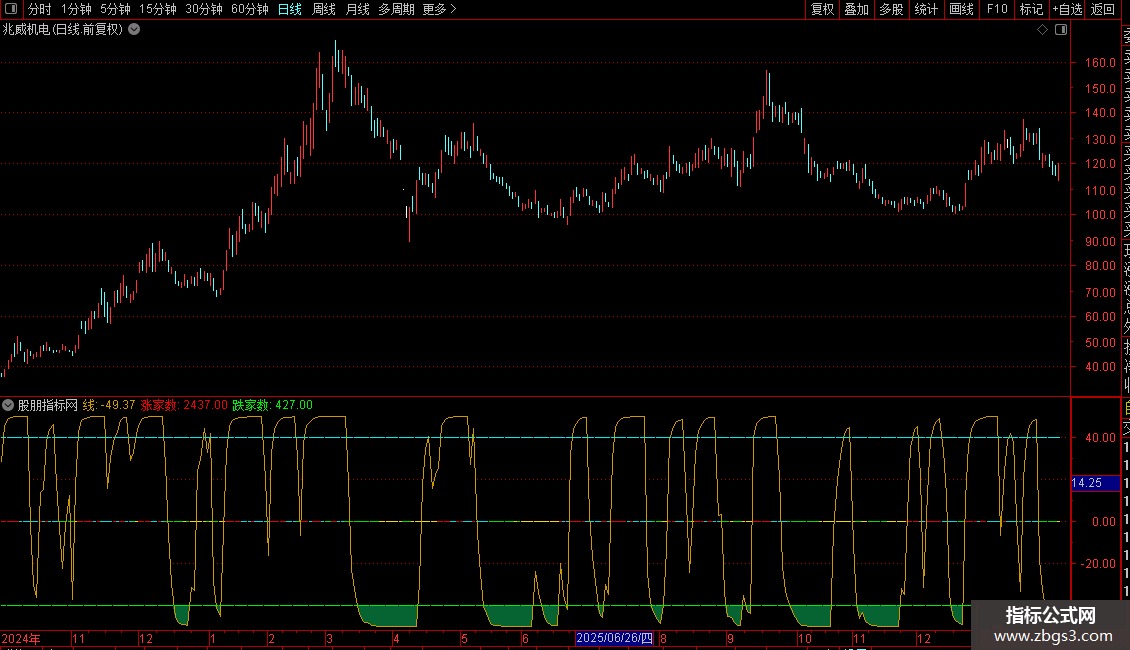This screenshot has height=650, width=1130.
Task: Toggle 多股 multi-stock view
Action: (891, 9)
